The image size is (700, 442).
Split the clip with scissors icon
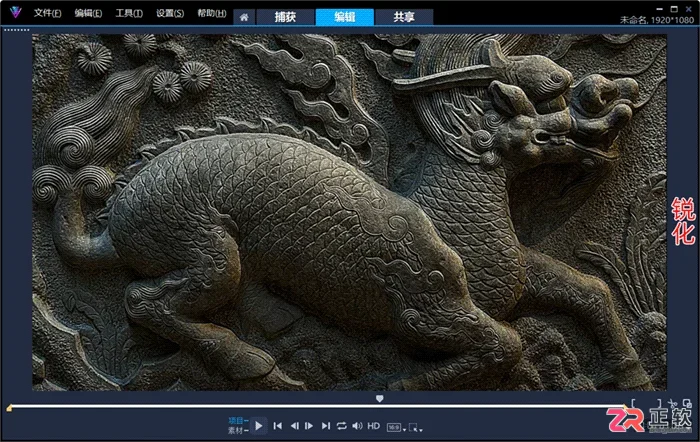(673, 403)
